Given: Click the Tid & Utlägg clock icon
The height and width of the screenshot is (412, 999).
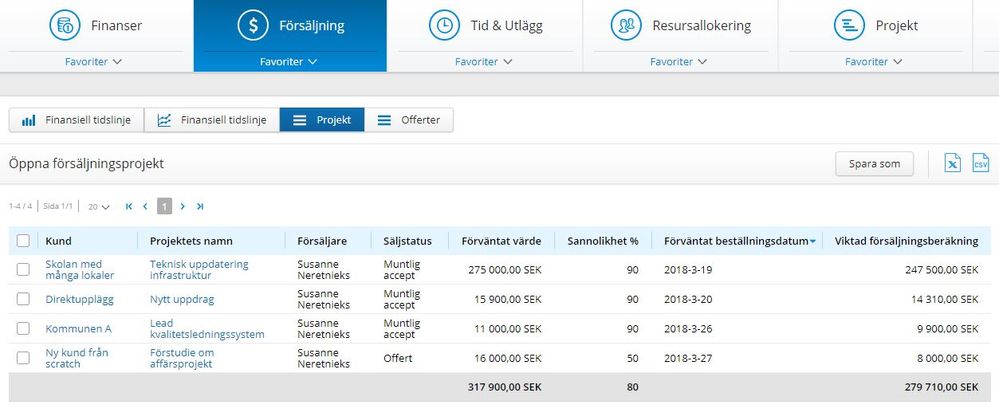Looking at the screenshot, I should pos(444,25).
